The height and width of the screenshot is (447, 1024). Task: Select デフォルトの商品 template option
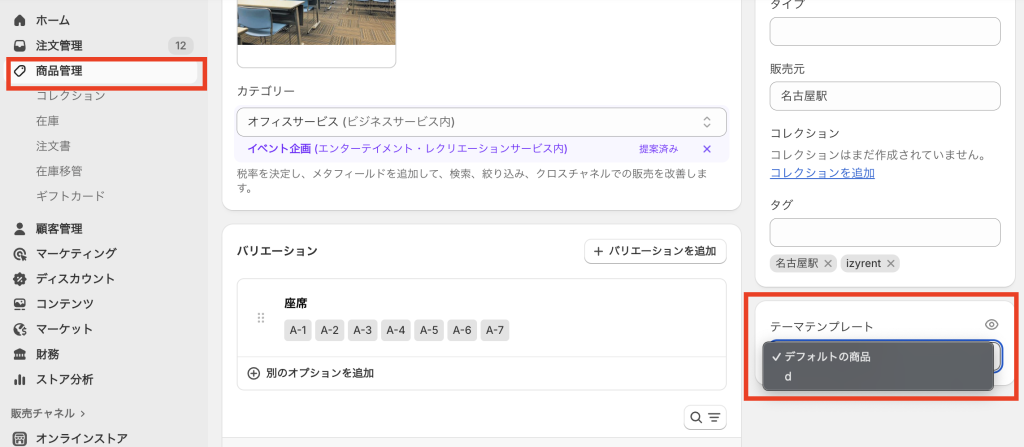pyautogui.click(x=828, y=357)
